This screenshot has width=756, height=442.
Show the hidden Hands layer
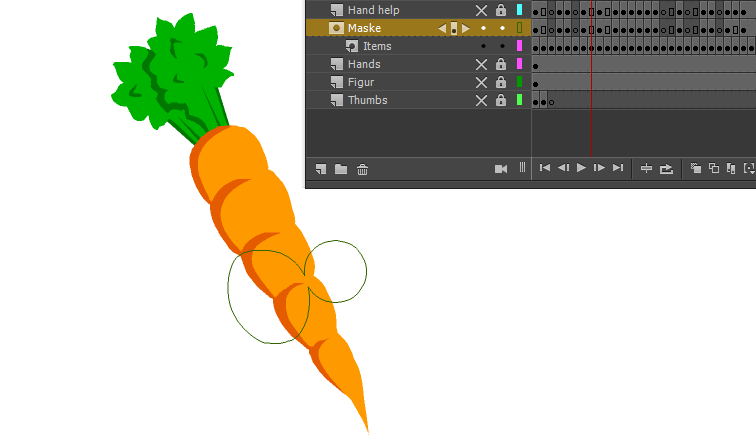481,65
